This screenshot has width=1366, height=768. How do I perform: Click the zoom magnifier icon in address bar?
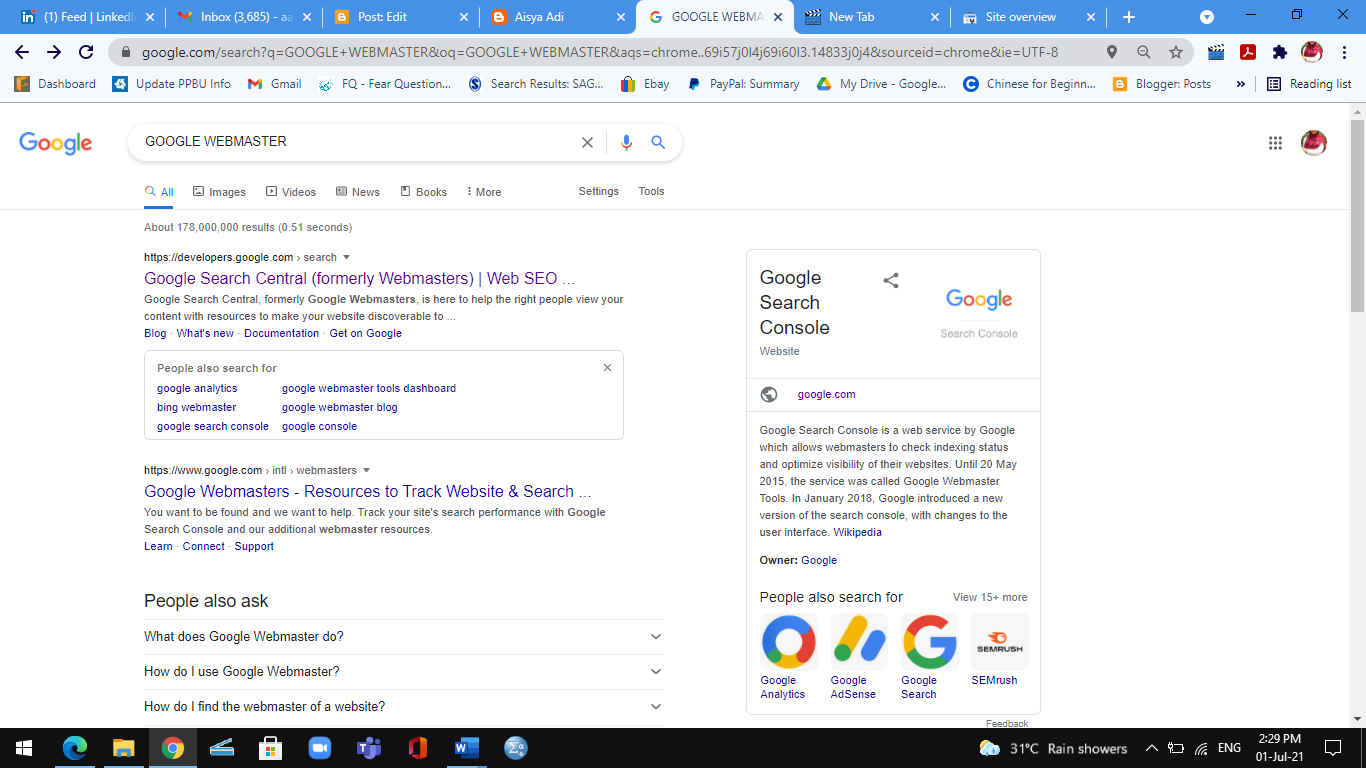1144,52
